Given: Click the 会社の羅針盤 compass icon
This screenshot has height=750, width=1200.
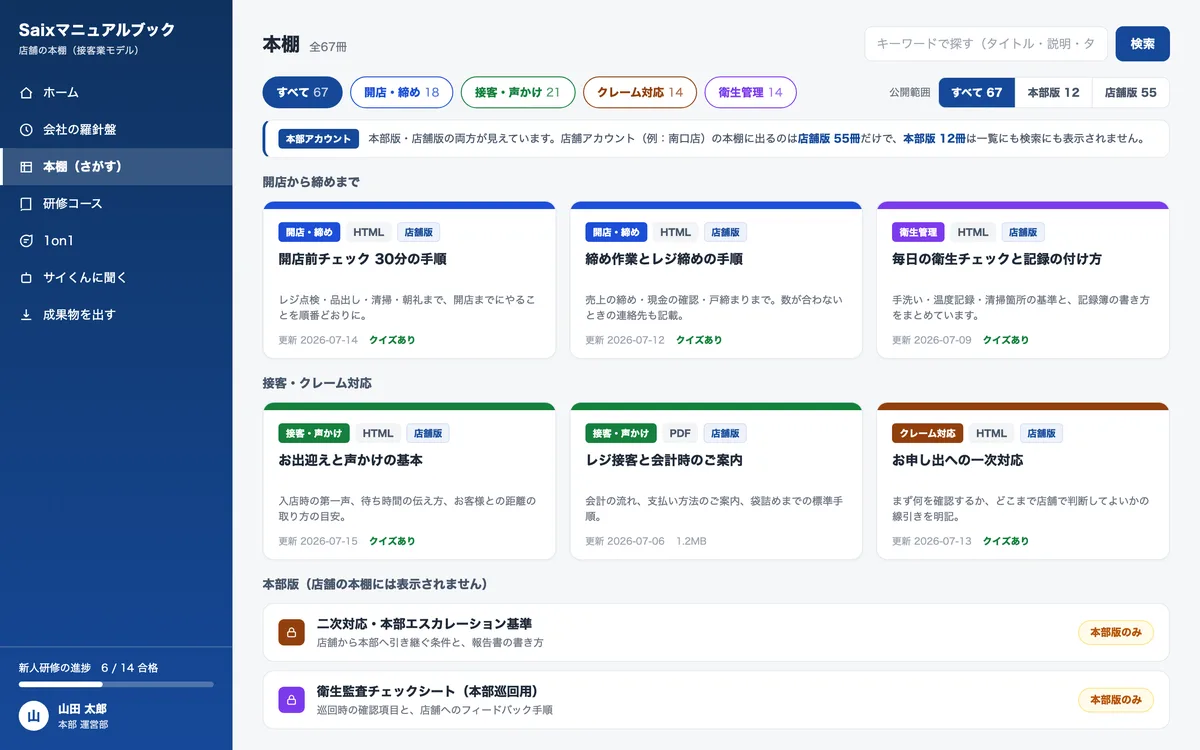Looking at the screenshot, I should click(26, 130).
